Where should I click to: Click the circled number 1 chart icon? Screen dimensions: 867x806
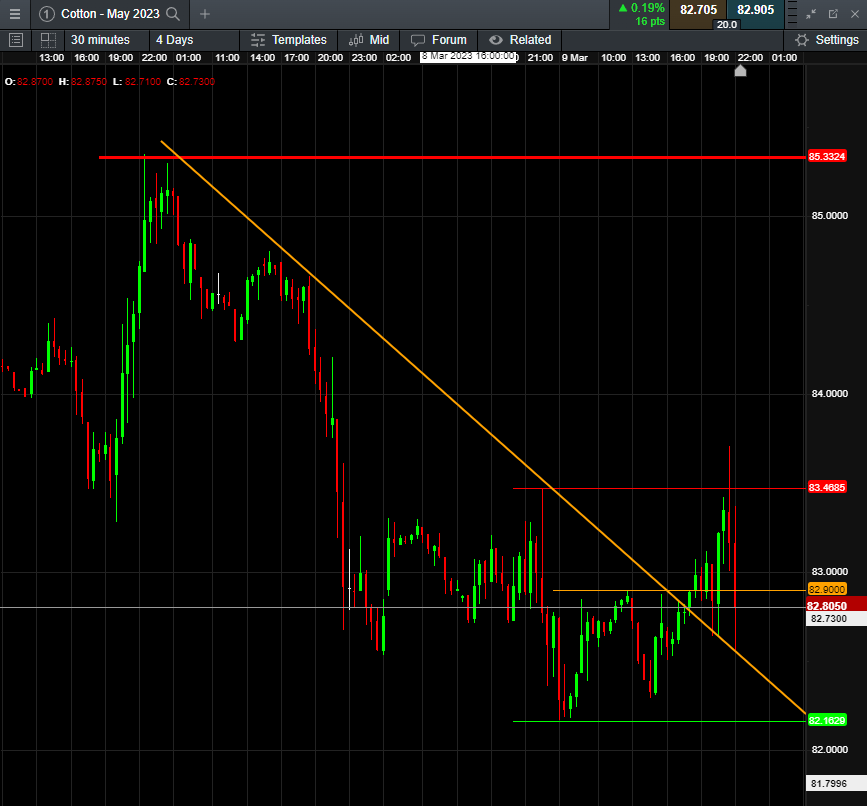(47, 14)
